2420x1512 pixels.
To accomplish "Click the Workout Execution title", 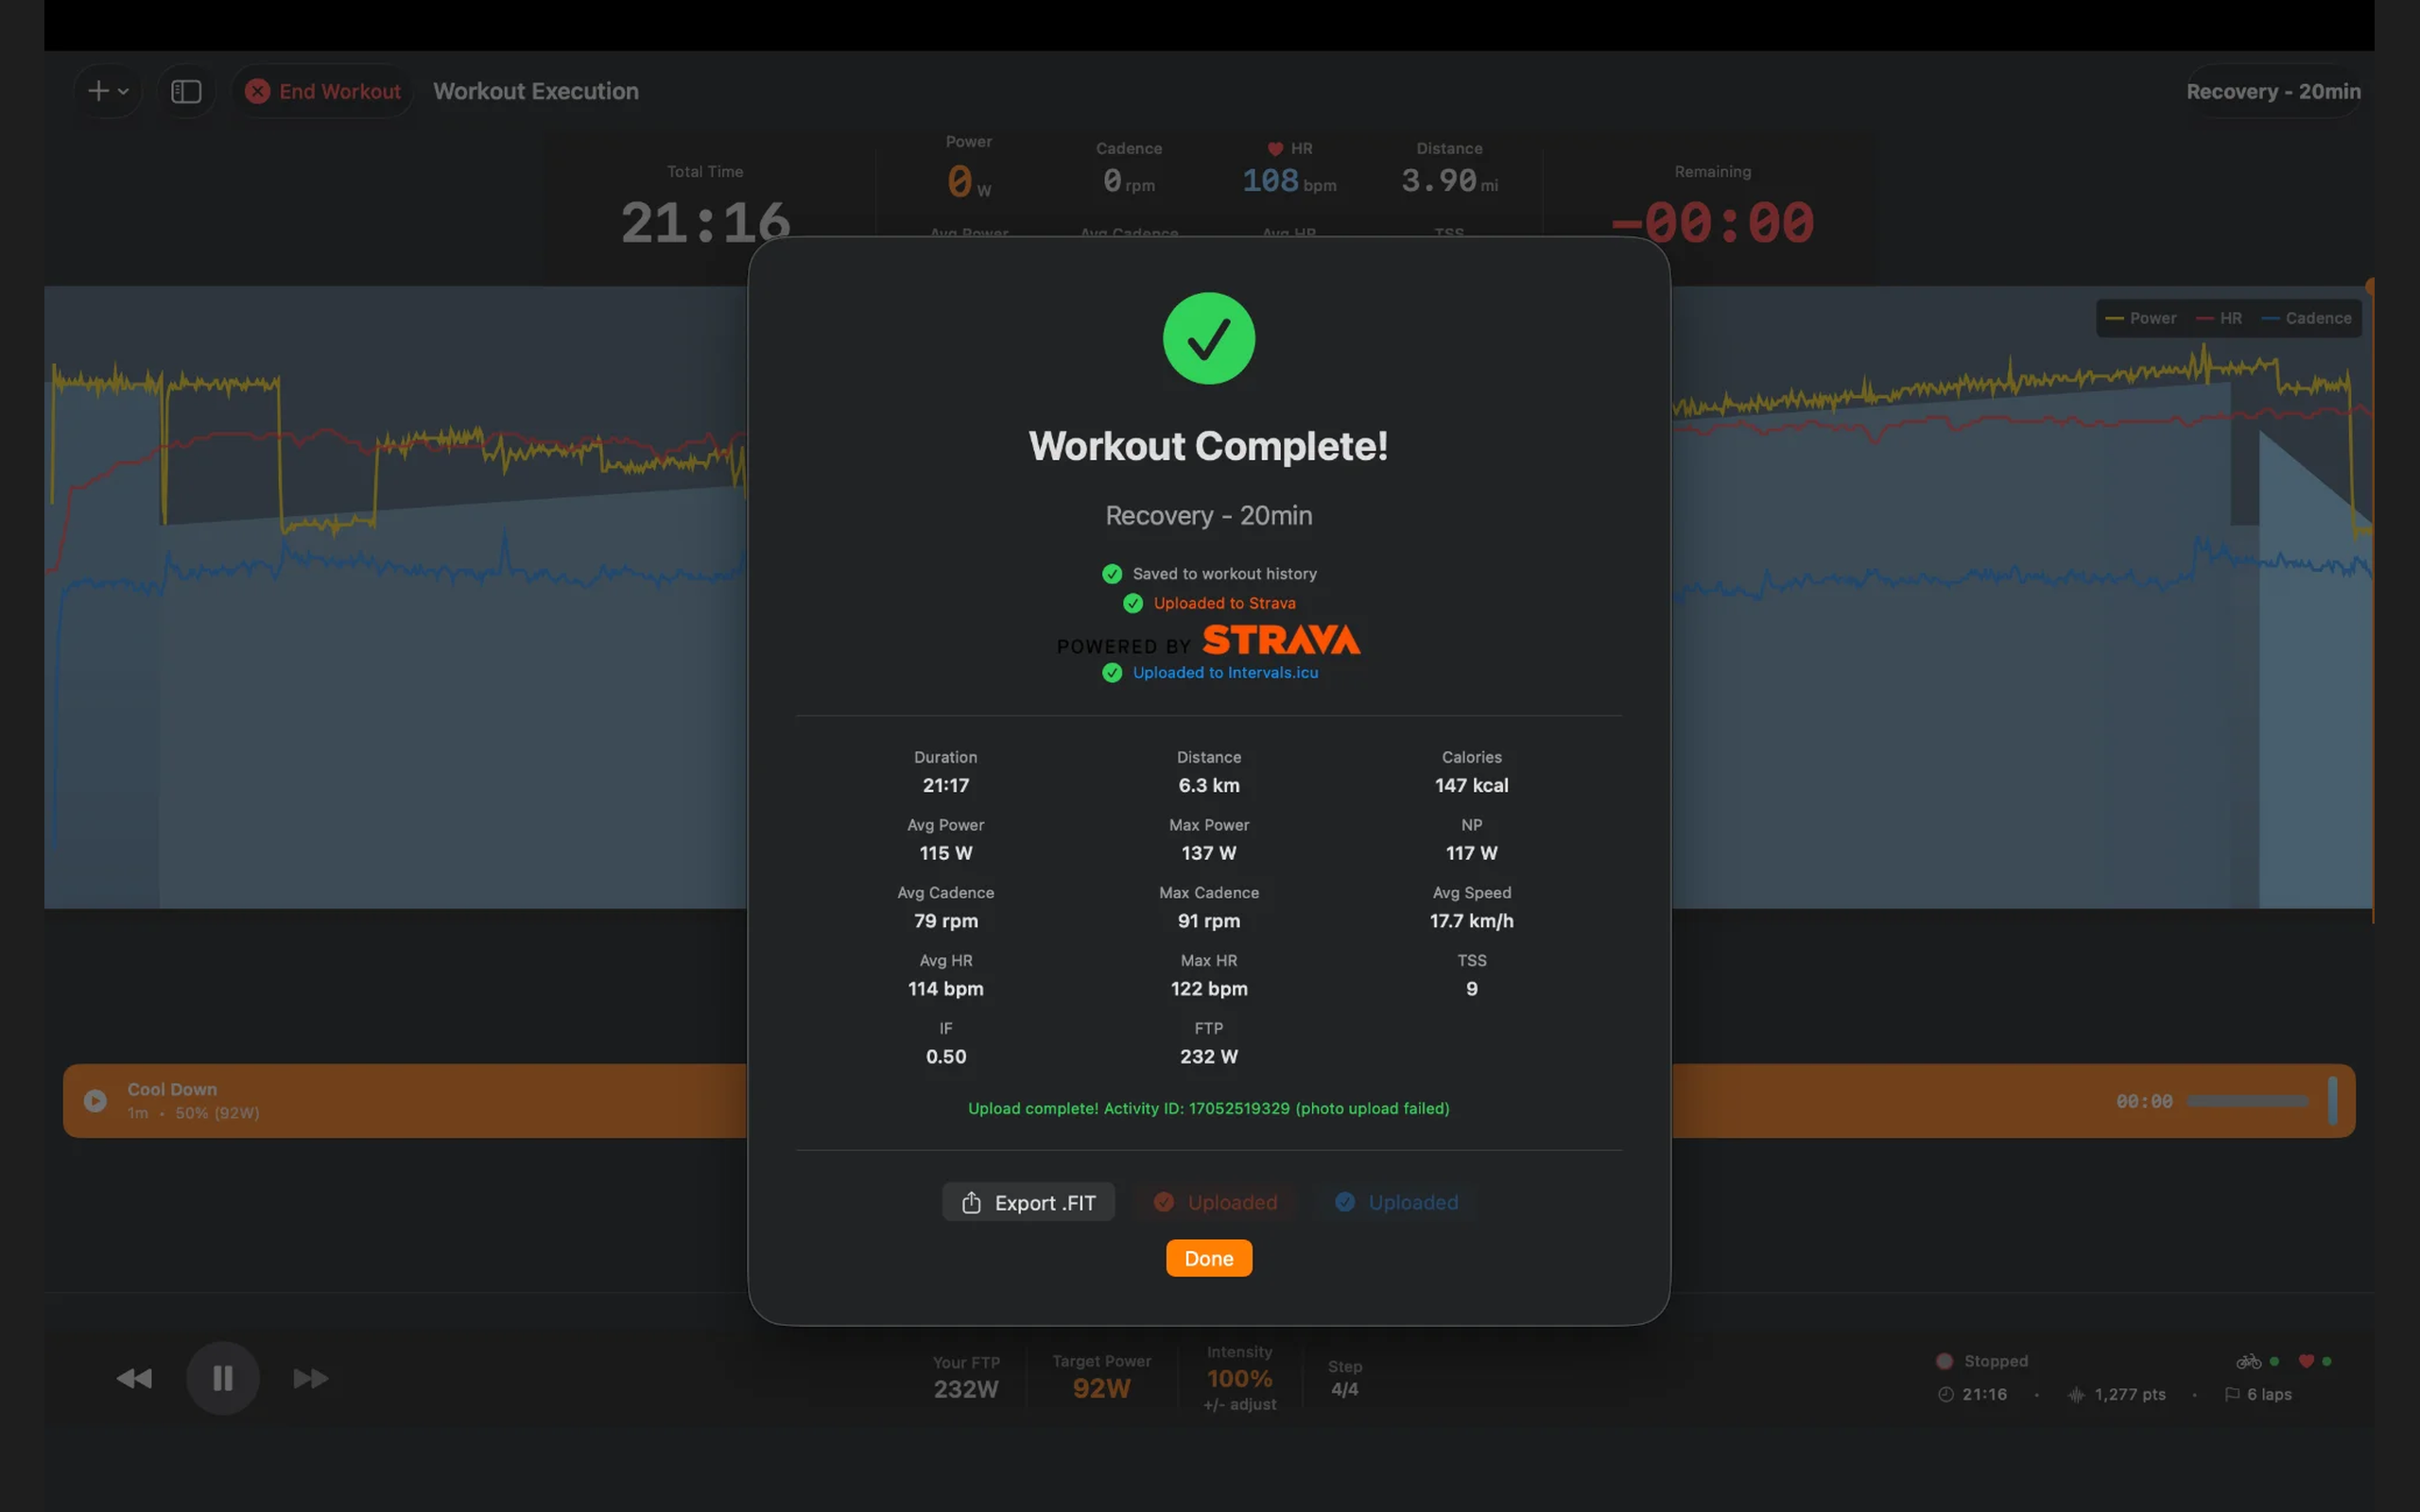I will coord(535,91).
